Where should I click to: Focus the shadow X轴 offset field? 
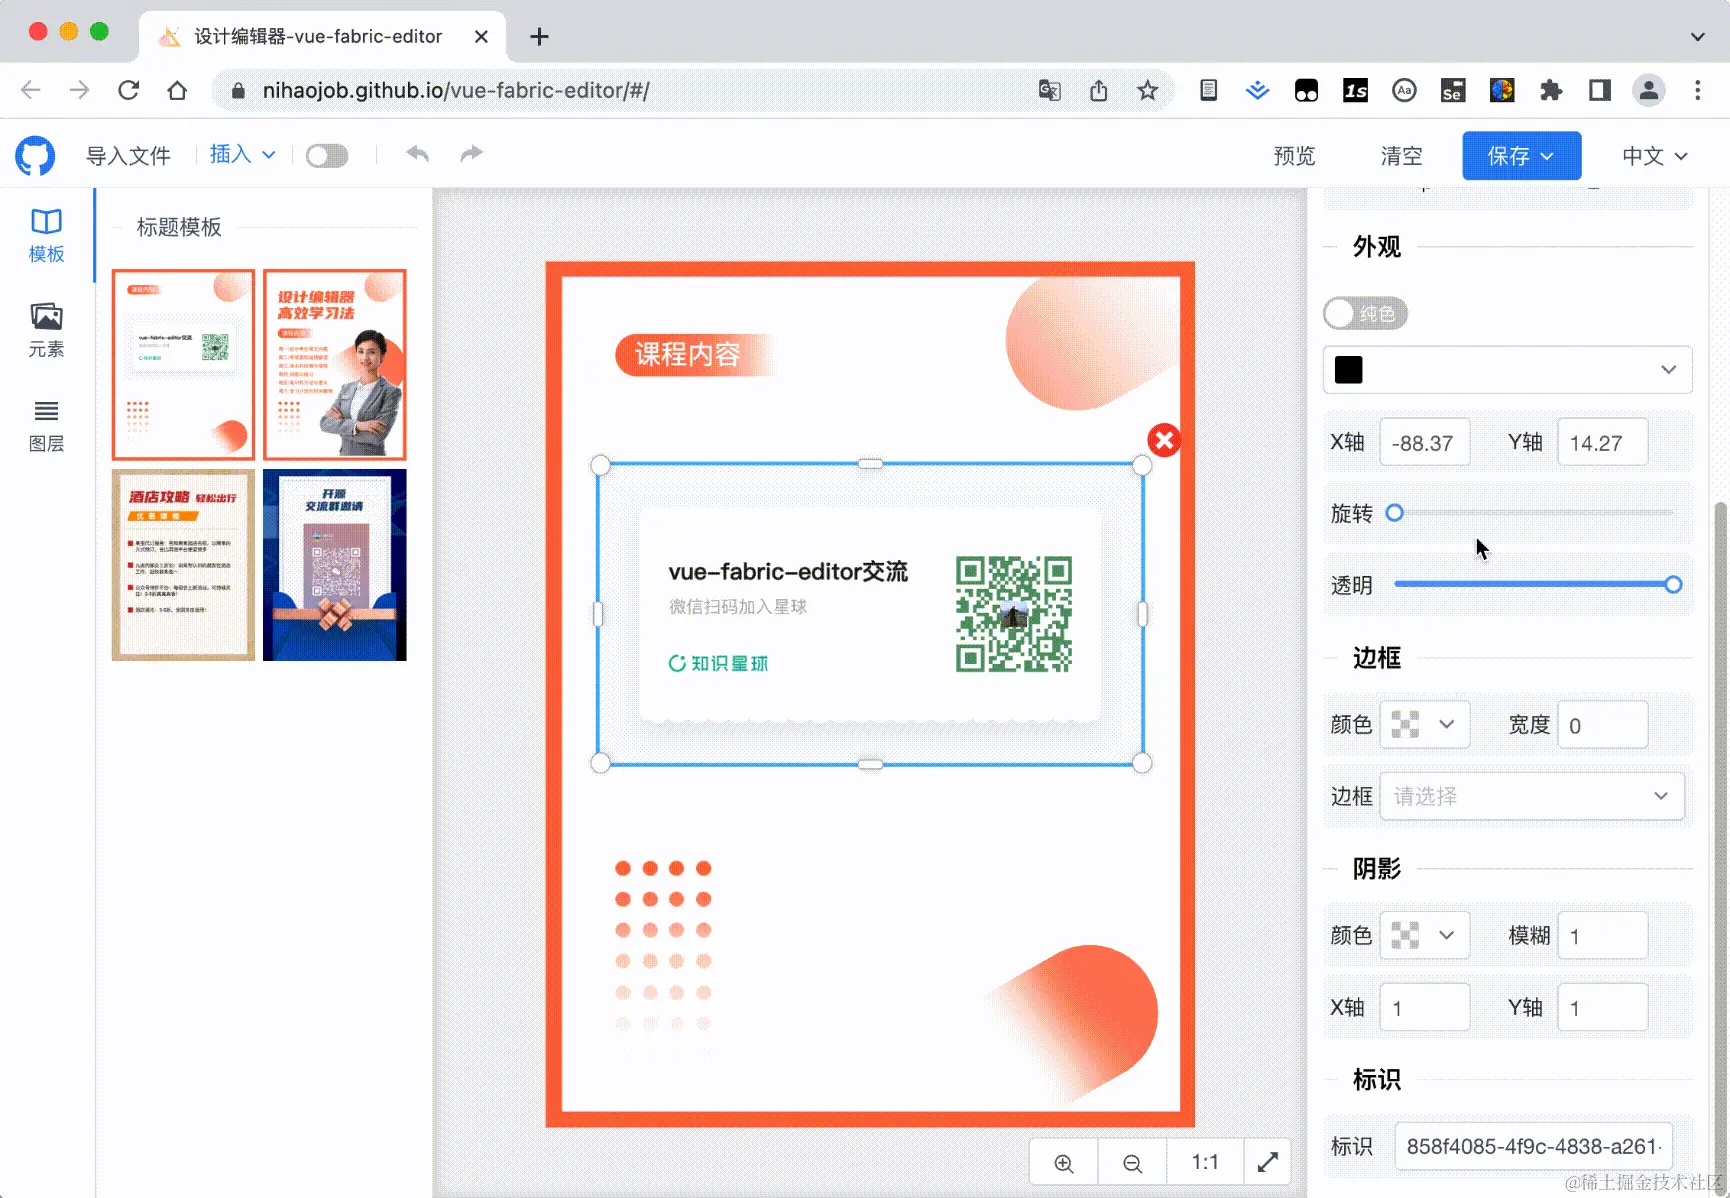(1424, 1008)
